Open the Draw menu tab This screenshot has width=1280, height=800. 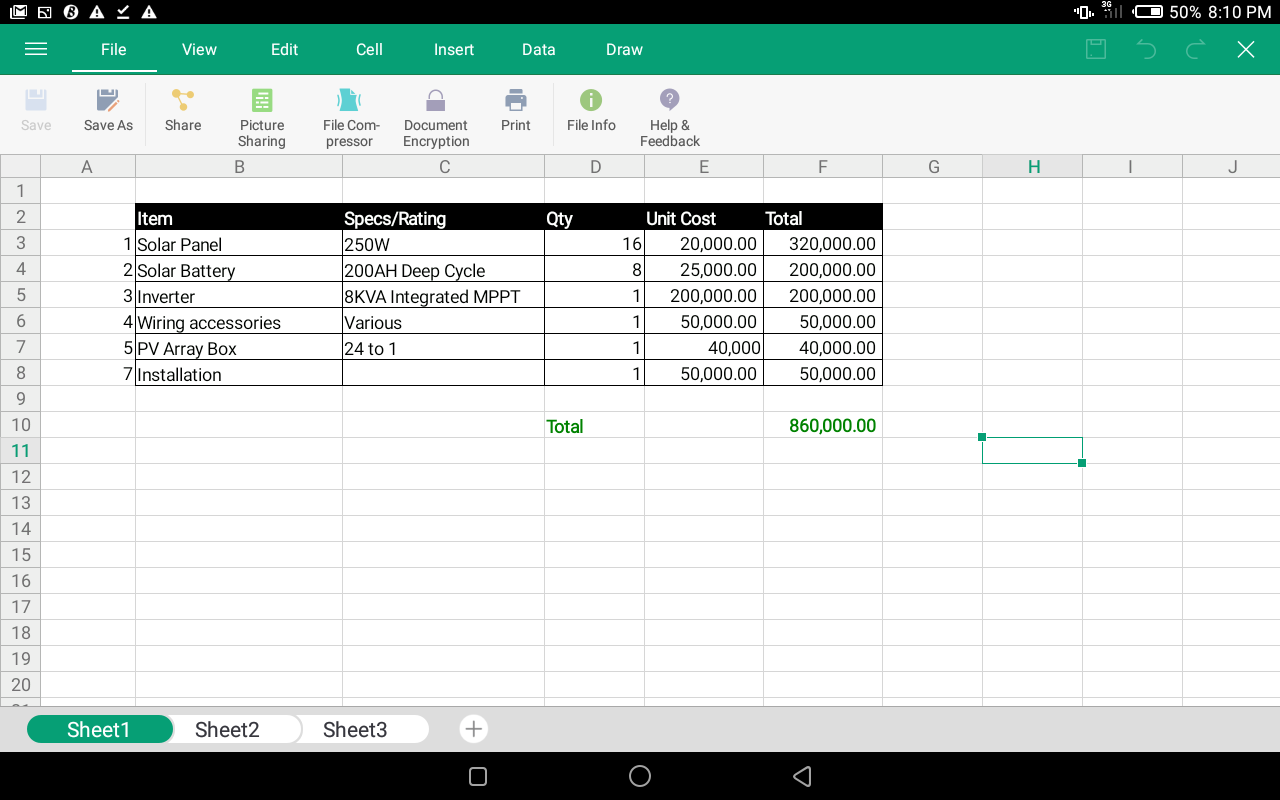(624, 49)
